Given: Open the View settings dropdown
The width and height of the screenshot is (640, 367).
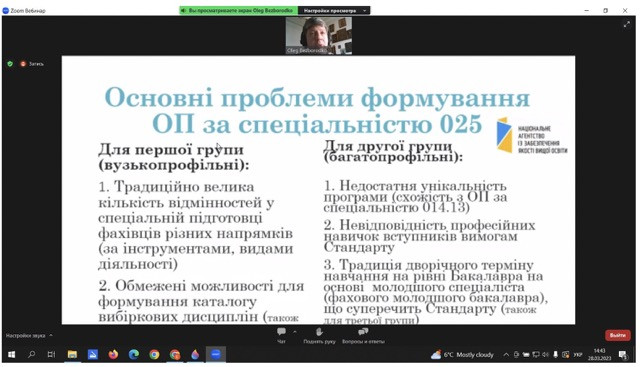Looking at the screenshot, I should pos(334,11).
